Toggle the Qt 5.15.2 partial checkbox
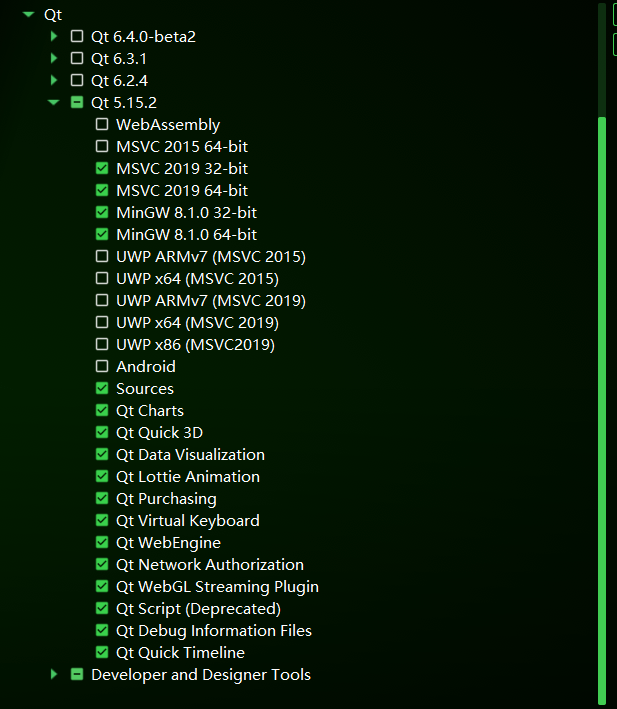Image resolution: width=617 pixels, height=709 pixels. tap(77, 102)
